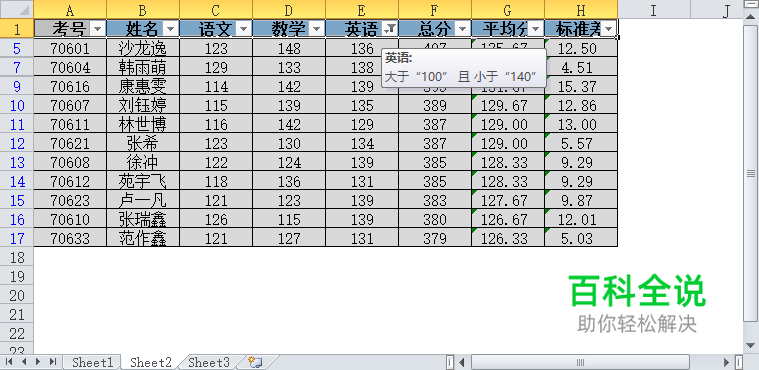Click cell with name 林世博

[x=143, y=124]
